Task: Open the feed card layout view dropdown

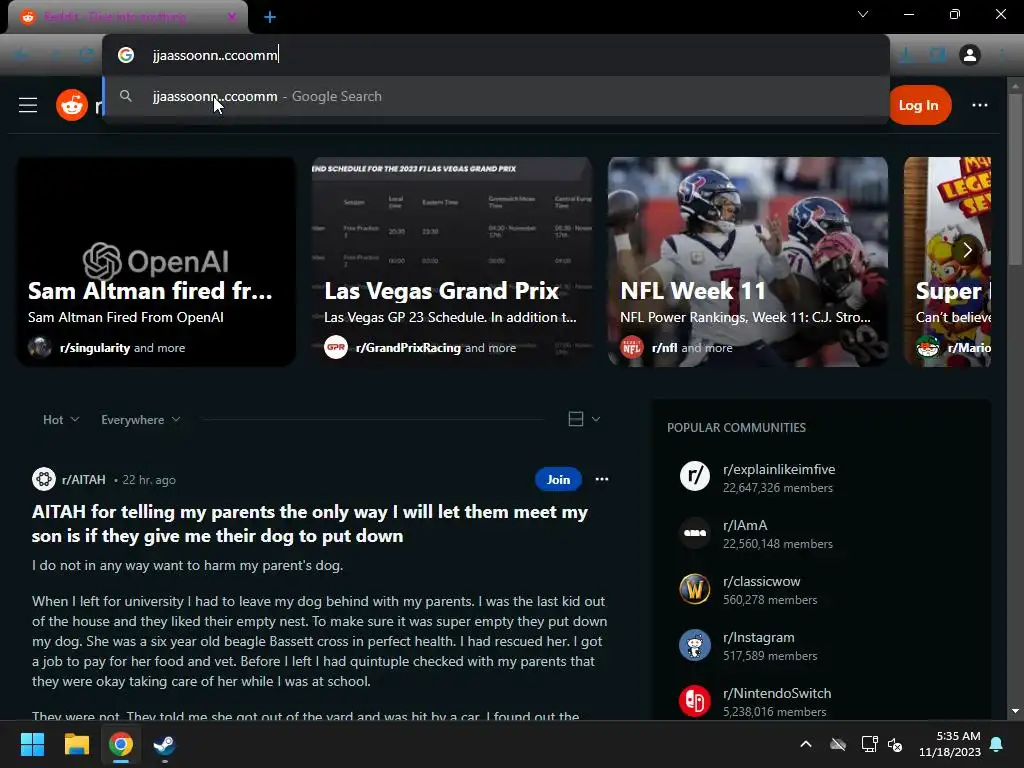Action: click(x=584, y=419)
